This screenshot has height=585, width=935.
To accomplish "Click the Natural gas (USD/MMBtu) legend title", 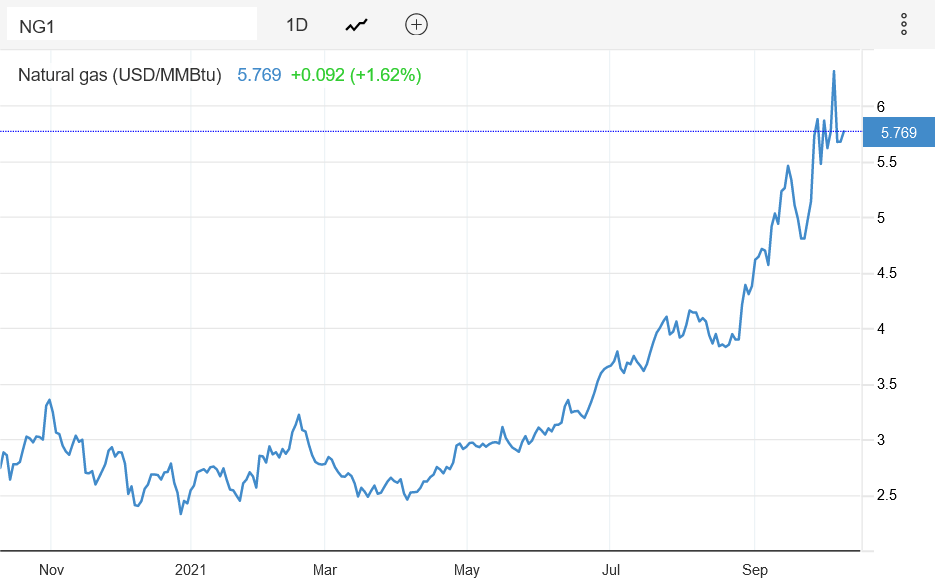I will (120, 75).
